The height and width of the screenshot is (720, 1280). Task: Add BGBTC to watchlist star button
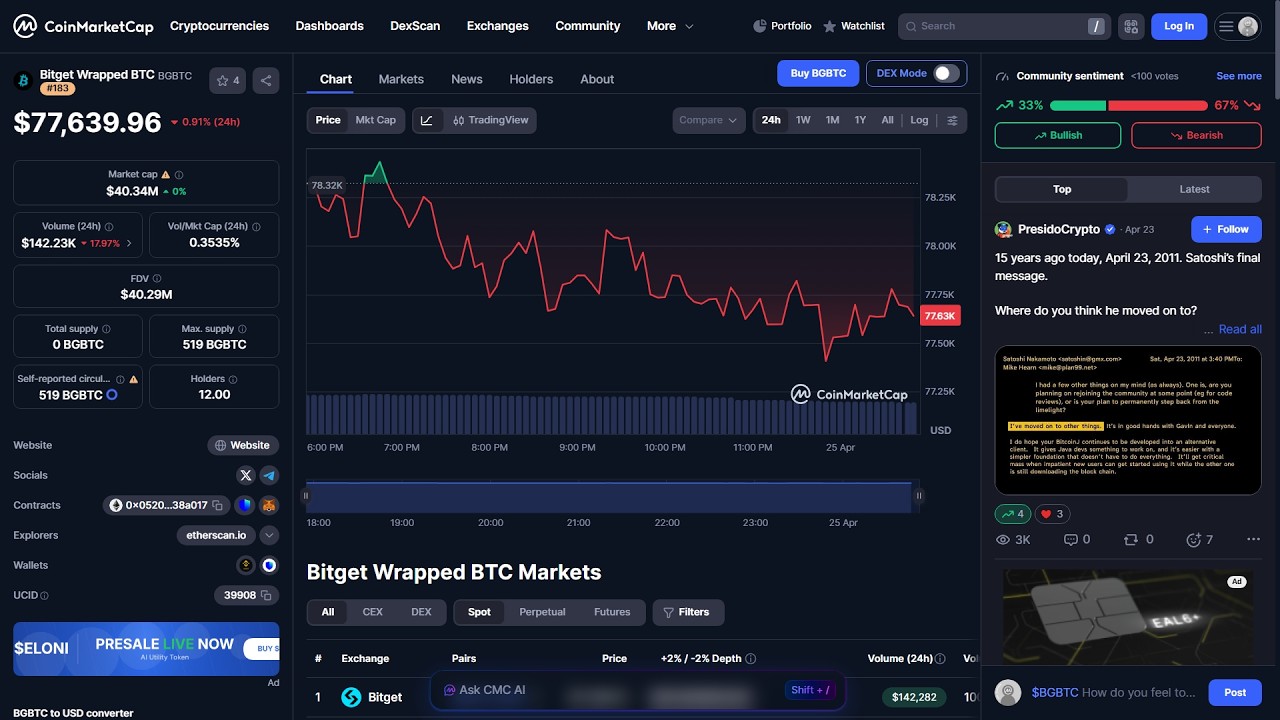(x=228, y=81)
